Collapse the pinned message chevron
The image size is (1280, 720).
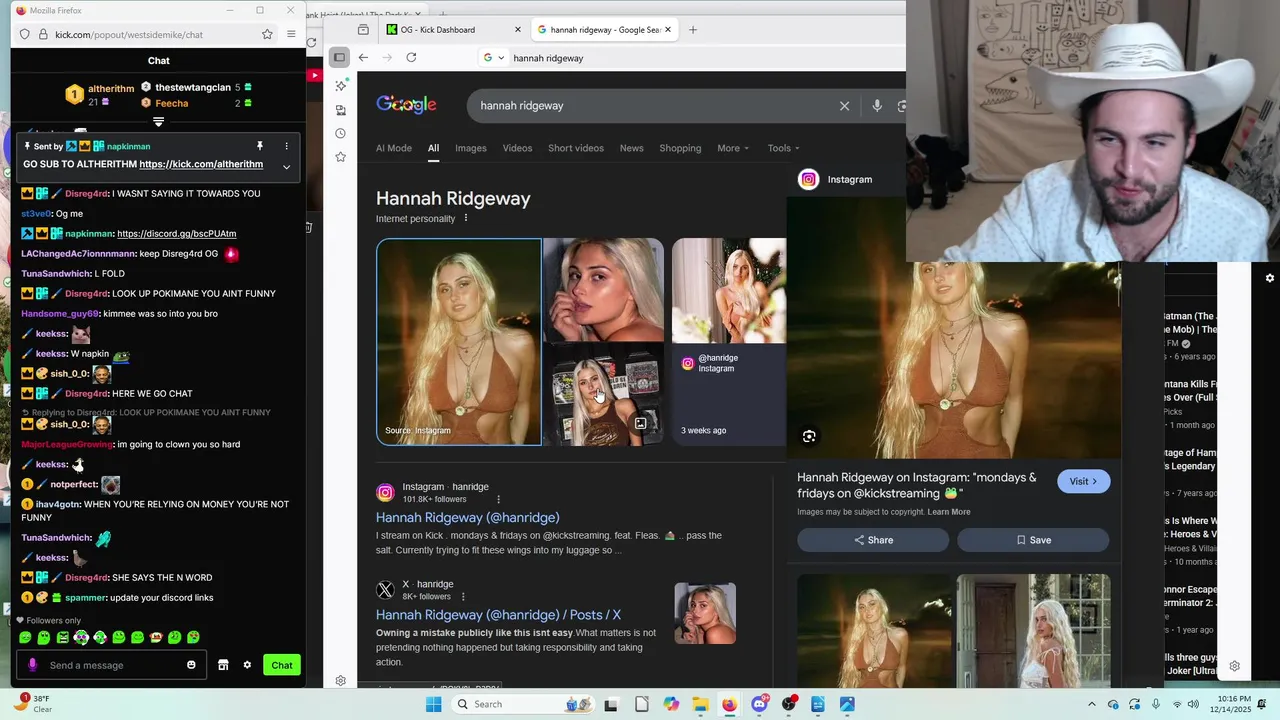286,167
